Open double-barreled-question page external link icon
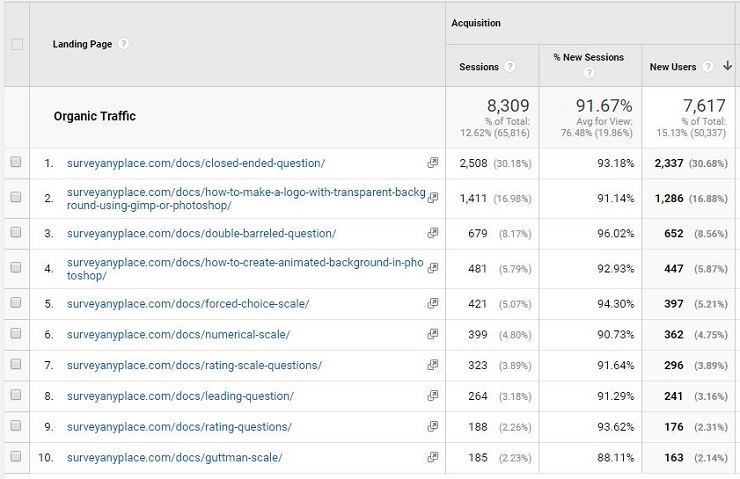This screenshot has height=479, width=740. point(432,233)
